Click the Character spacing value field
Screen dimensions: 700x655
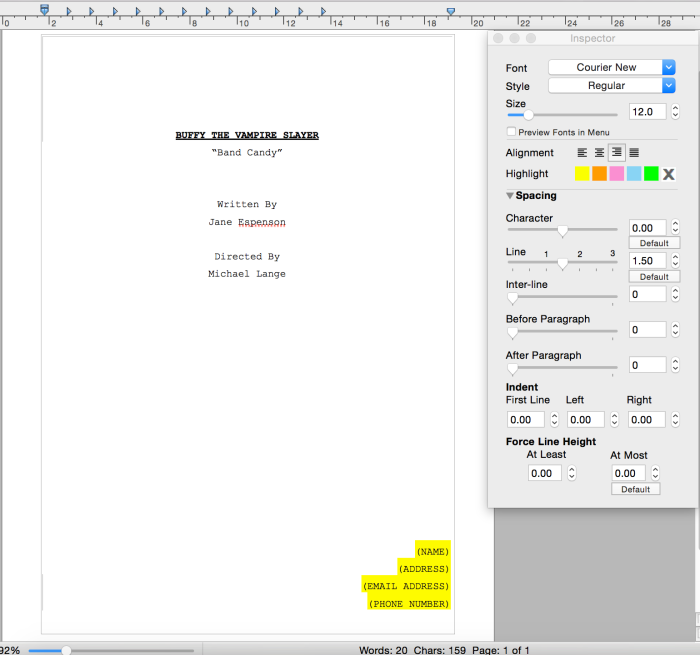point(647,228)
